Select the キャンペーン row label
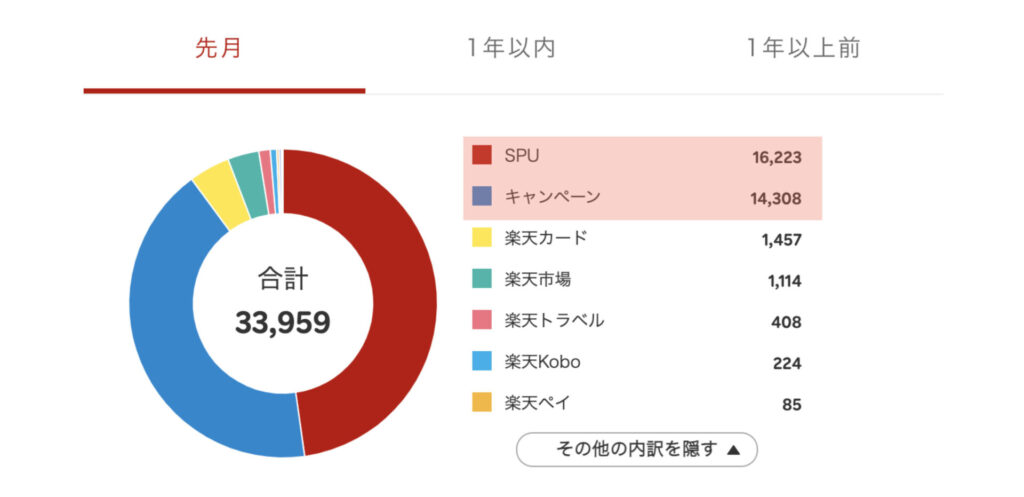The width and height of the screenshot is (1024, 497). pyautogui.click(x=553, y=196)
